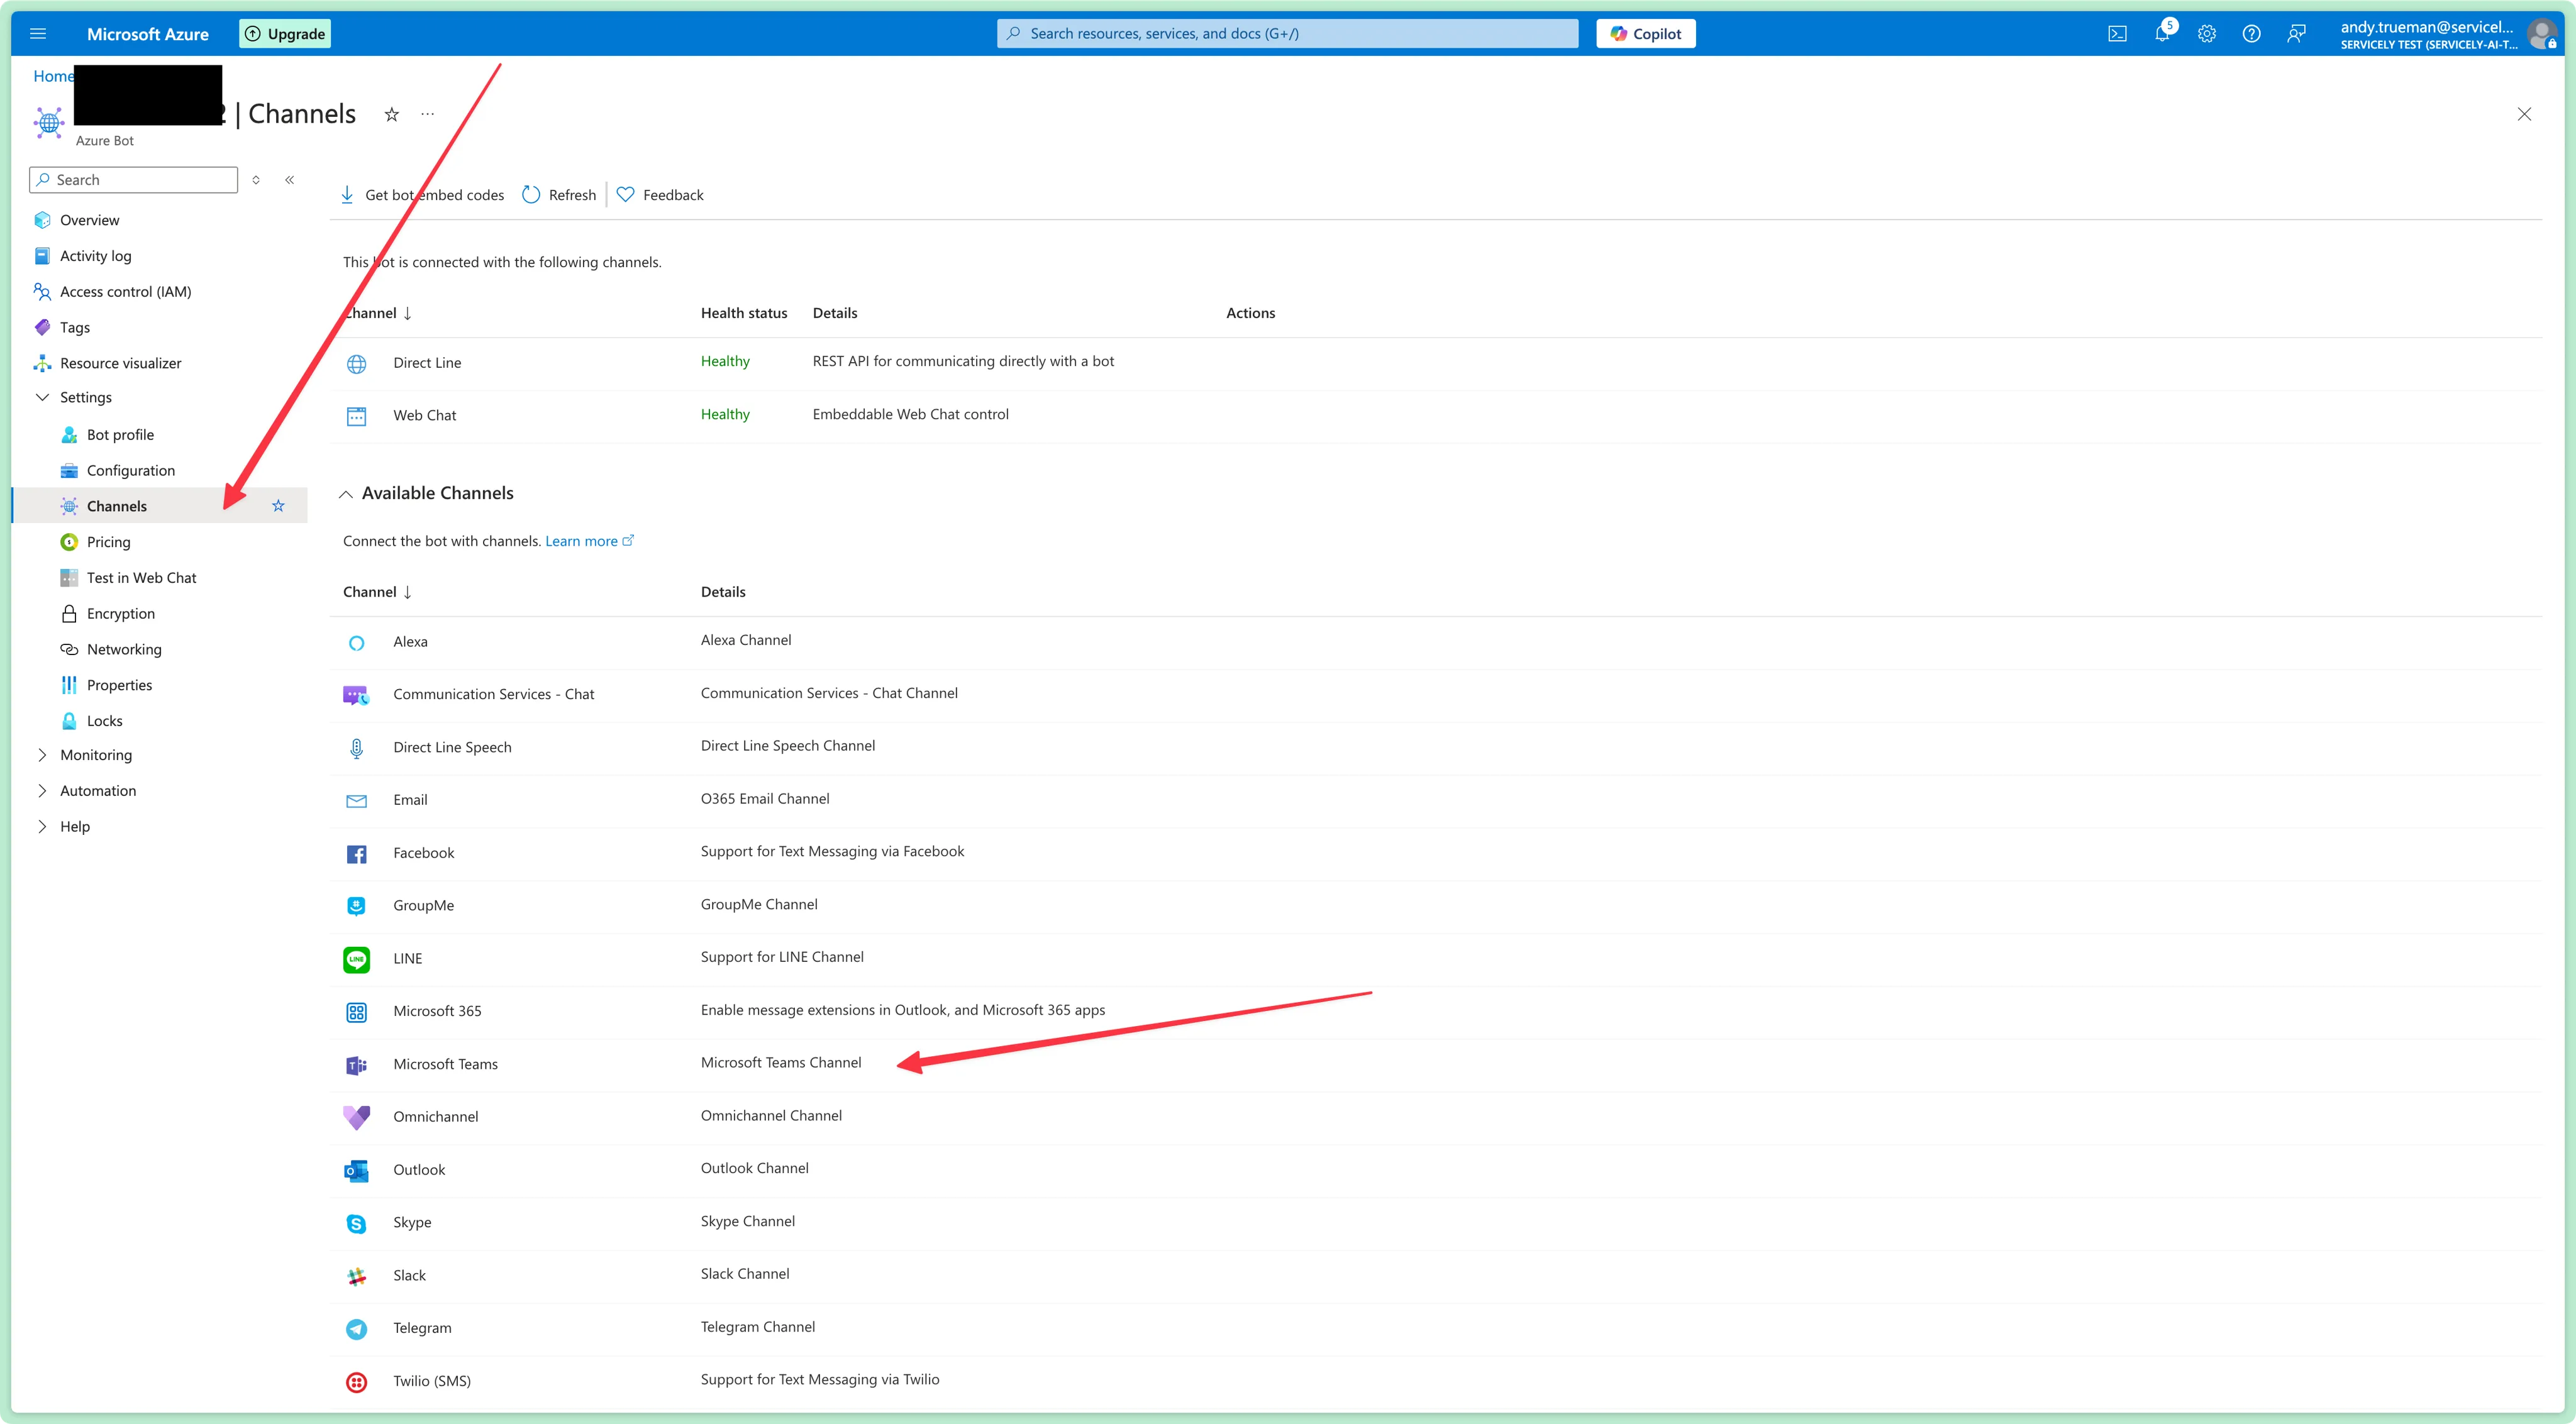Click the Facebook channel icon
This screenshot has height=1424, width=2576.
(356, 854)
